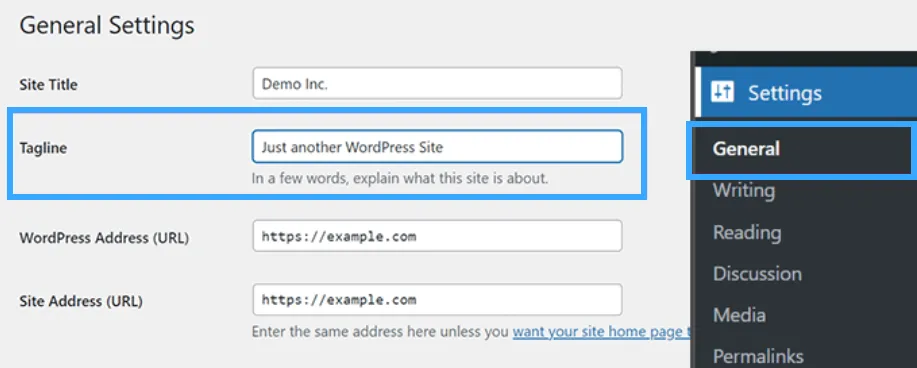Click the tagline description 'In a few words' text

tap(400, 178)
